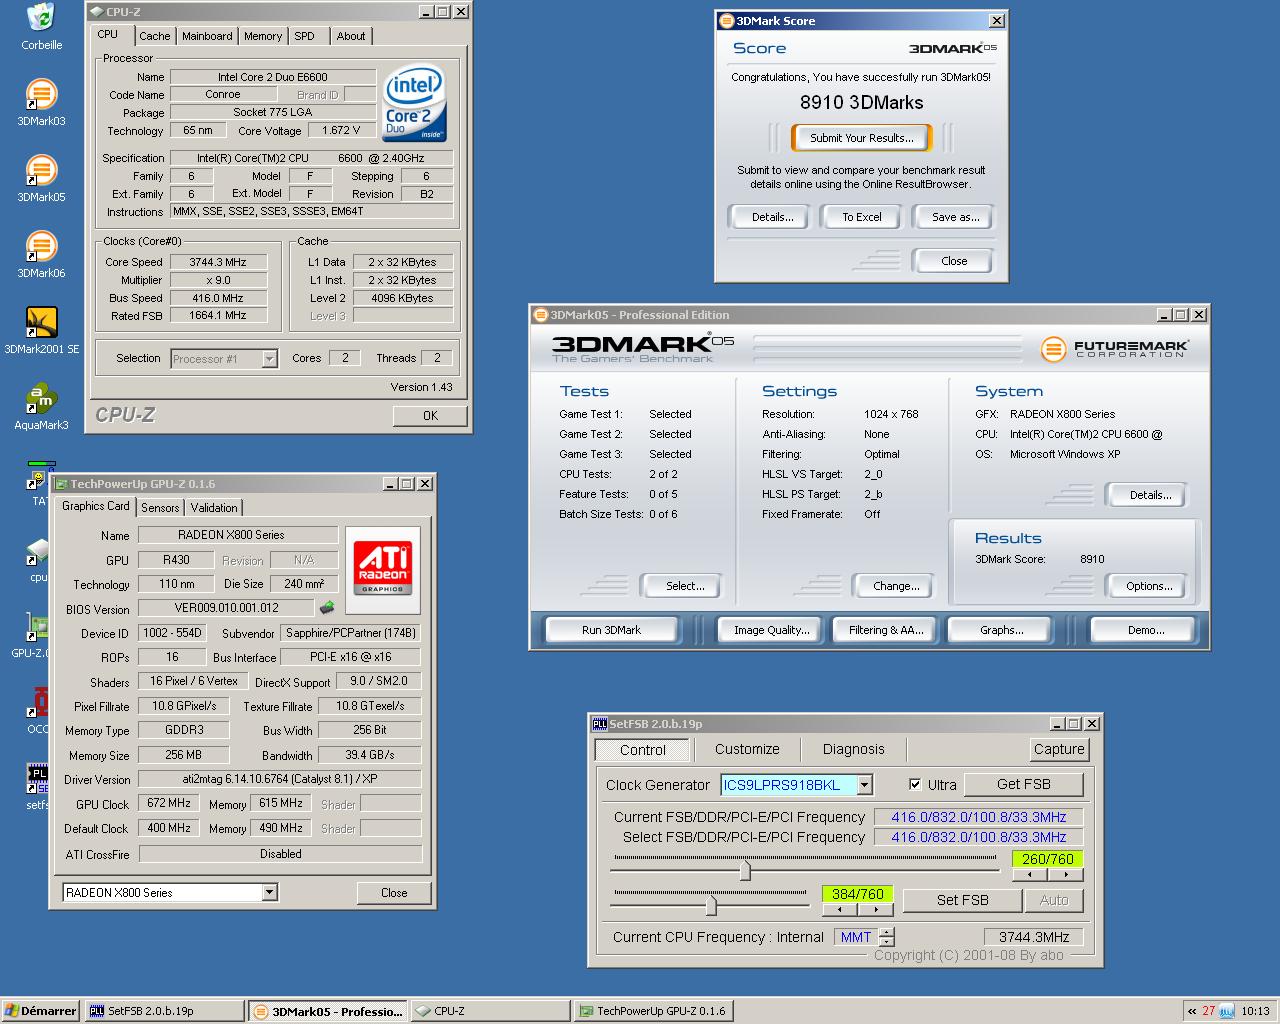The width and height of the screenshot is (1280, 1024).
Task: Switch to the Sensors tab in GPU-Z
Action: pos(160,508)
